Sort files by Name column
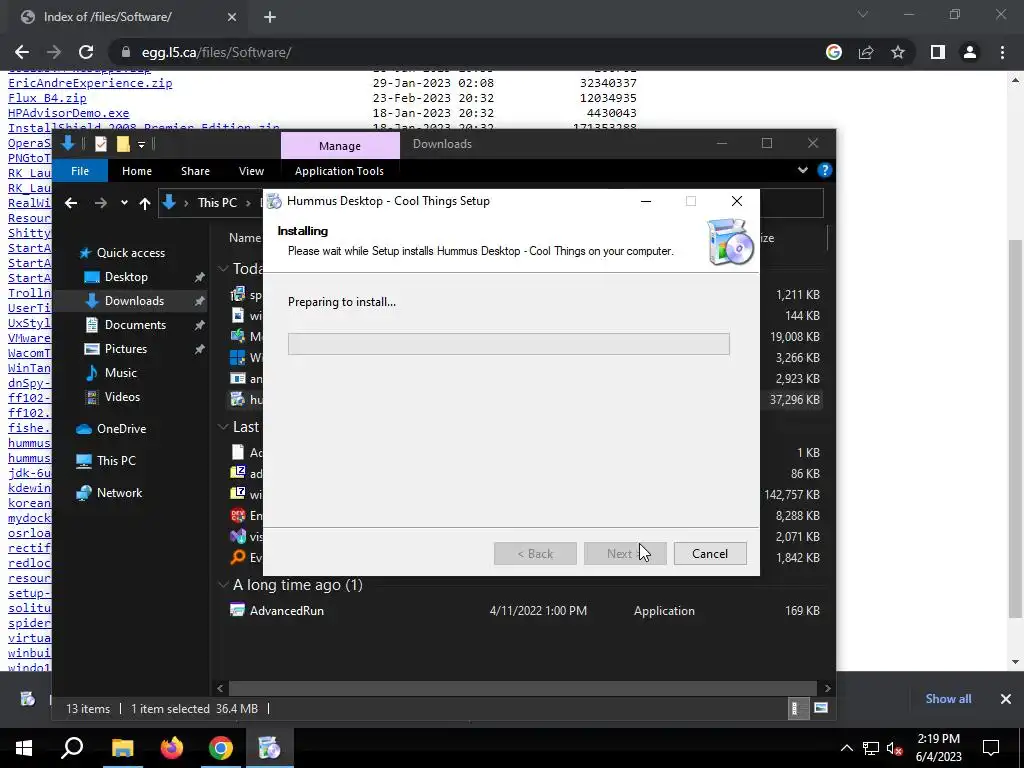This screenshot has height=768, width=1024. (x=245, y=238)
